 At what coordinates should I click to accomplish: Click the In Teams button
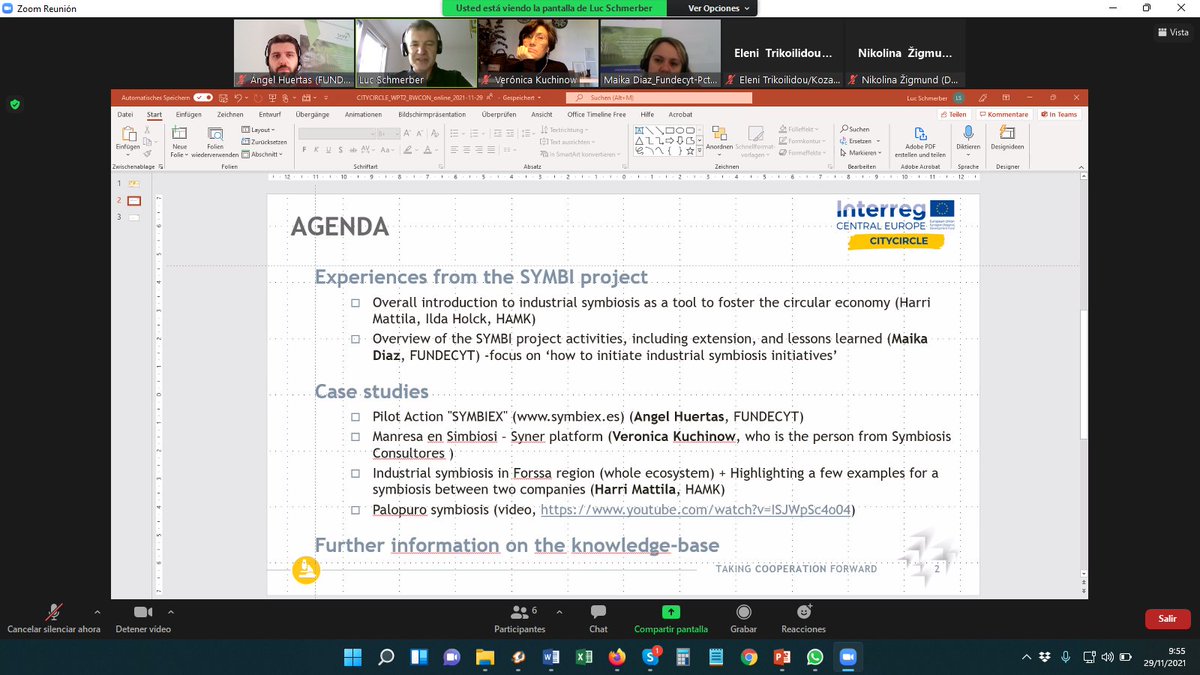pyautogui.click(x=1059, y=114)
